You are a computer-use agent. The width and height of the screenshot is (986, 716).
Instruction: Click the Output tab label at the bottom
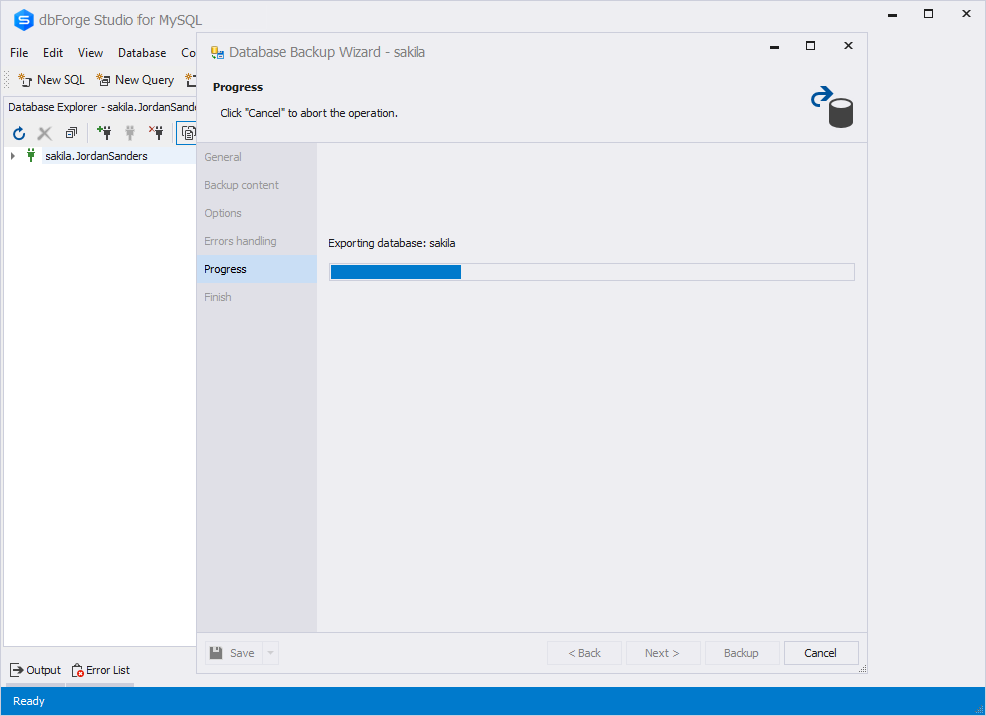click(43, 670)
